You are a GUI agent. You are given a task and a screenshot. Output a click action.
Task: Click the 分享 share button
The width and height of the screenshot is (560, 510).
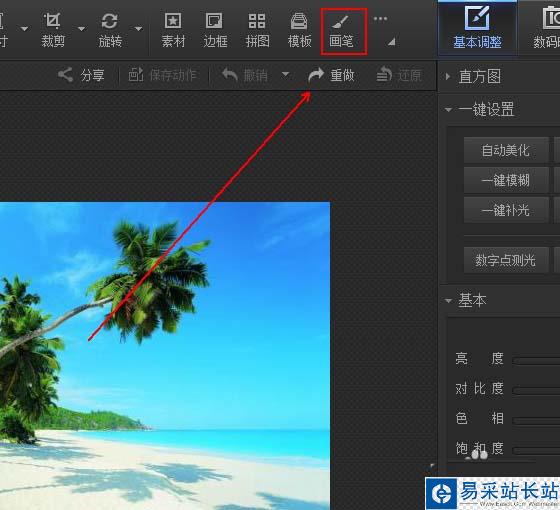[x=81, y=75]
